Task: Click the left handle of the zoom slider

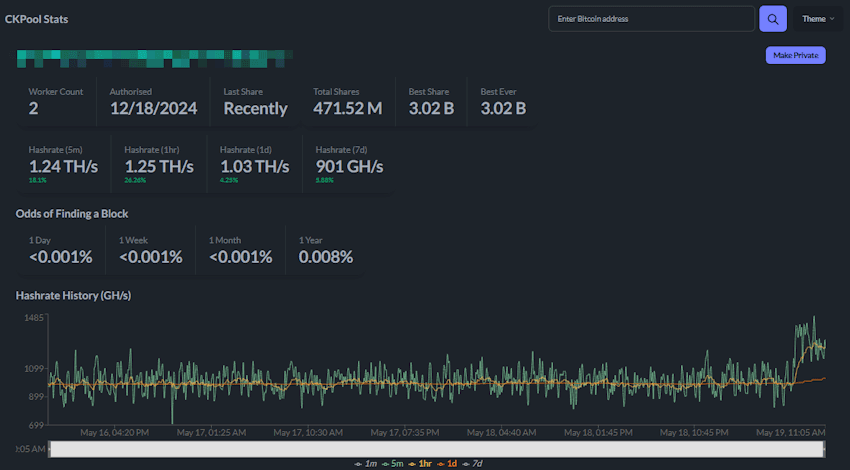Action: pyautogui.click(x=50, y=449)
